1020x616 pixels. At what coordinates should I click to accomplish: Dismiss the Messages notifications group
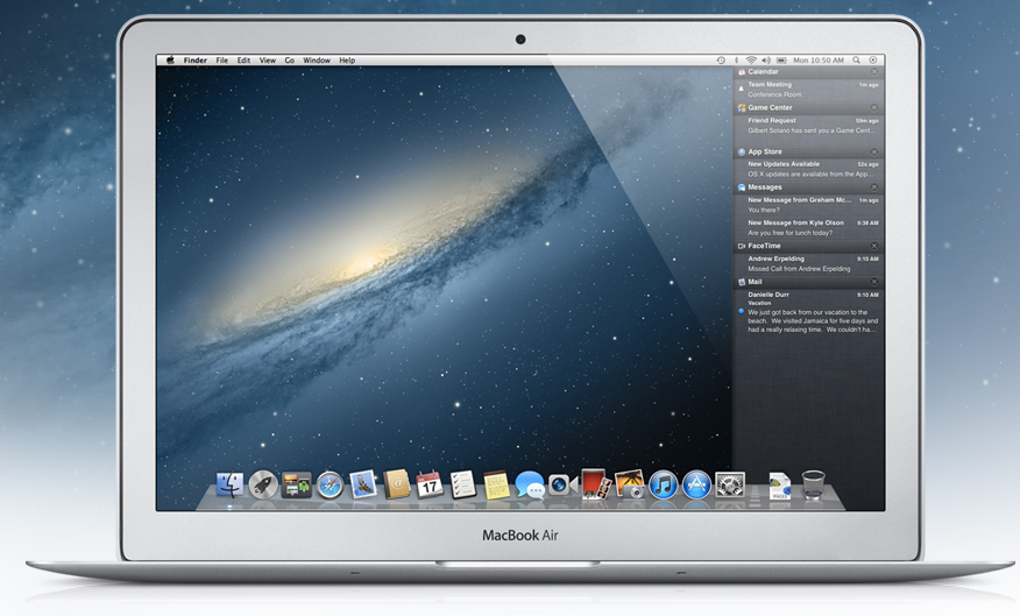tap(874, 187)
